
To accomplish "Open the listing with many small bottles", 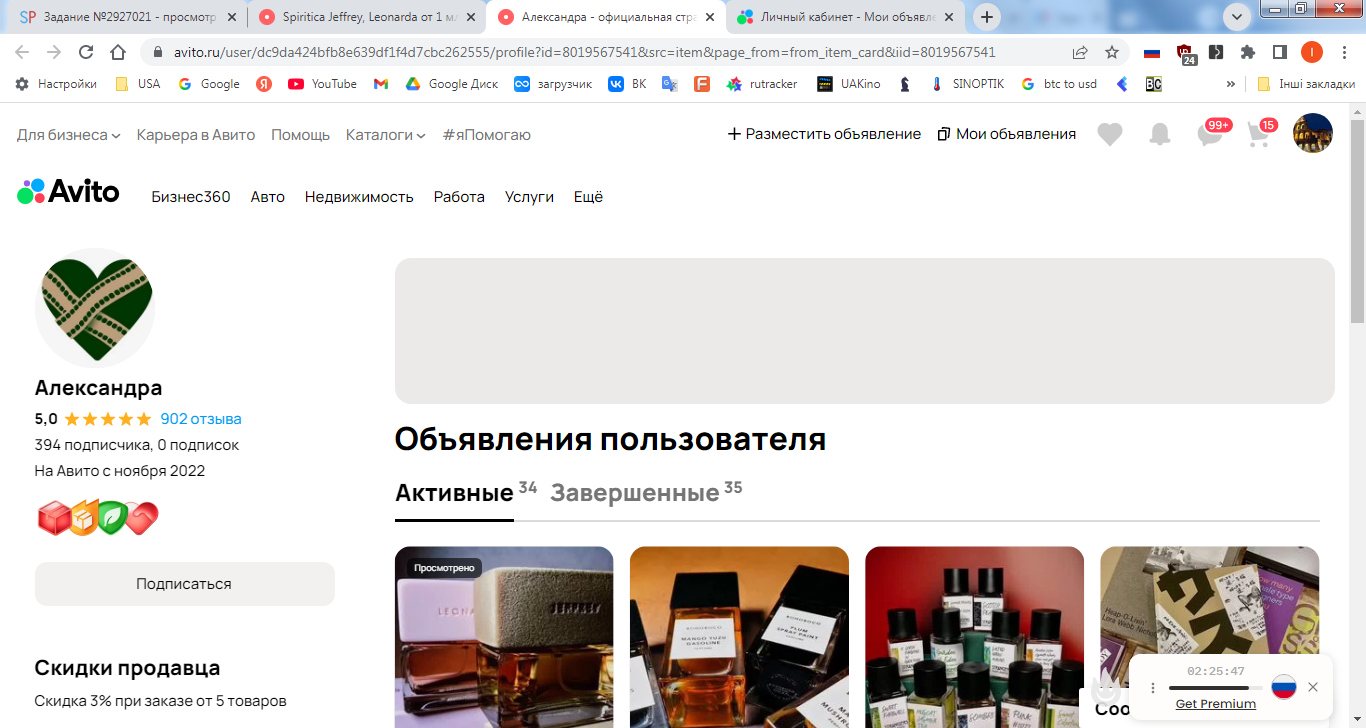I will click(974, 637).
